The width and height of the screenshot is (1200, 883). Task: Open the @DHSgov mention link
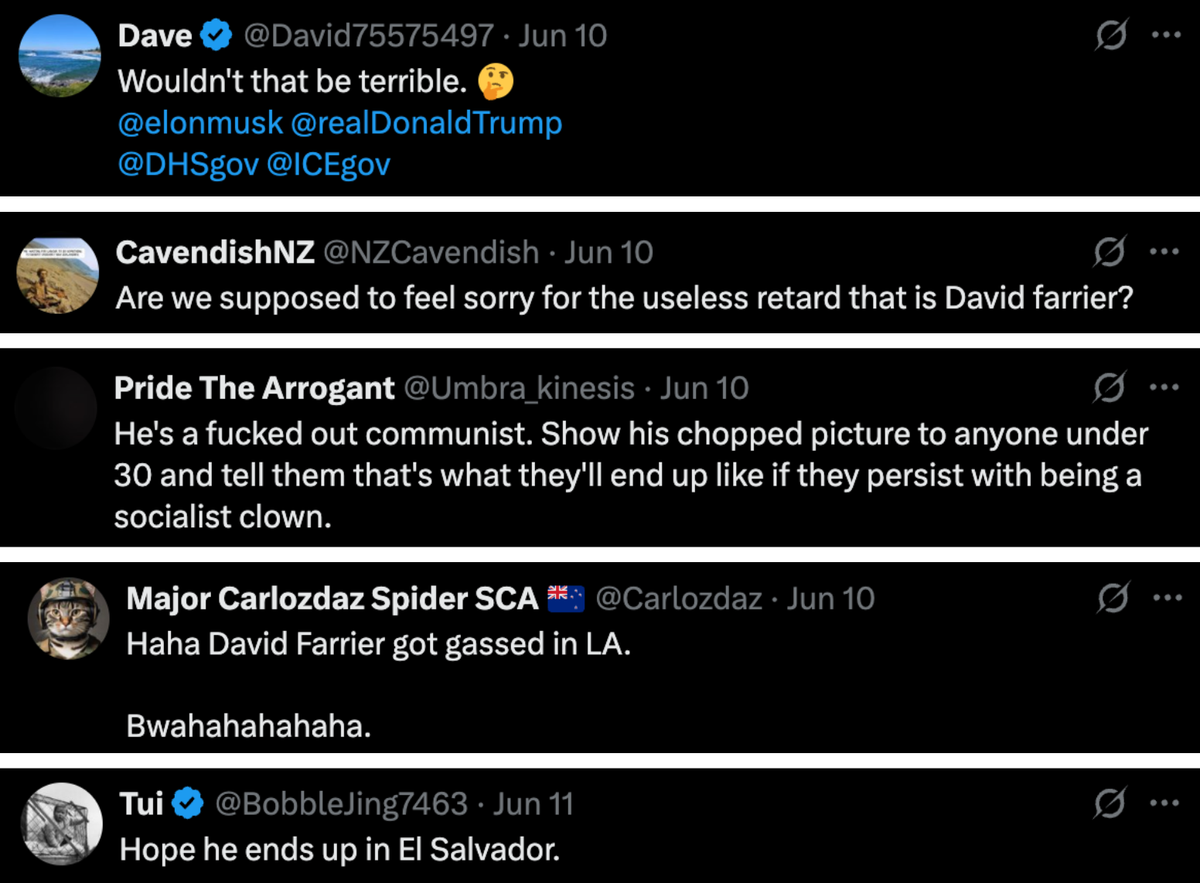(x=188, y=165)
